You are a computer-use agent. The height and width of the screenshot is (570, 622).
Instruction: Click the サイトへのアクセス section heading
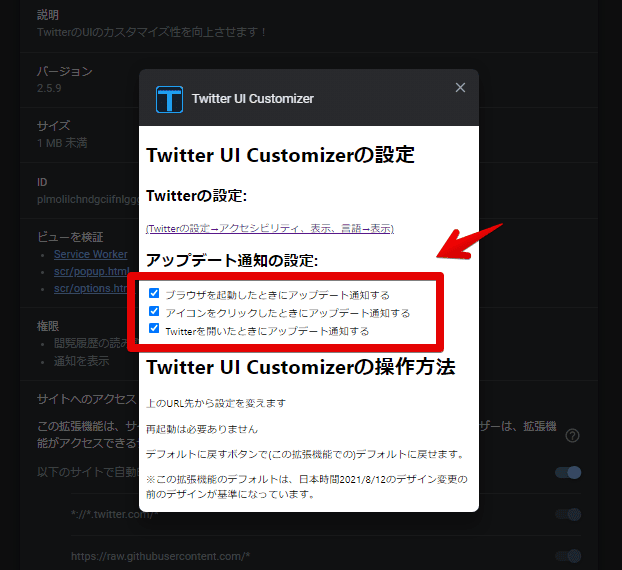[87, 399]
